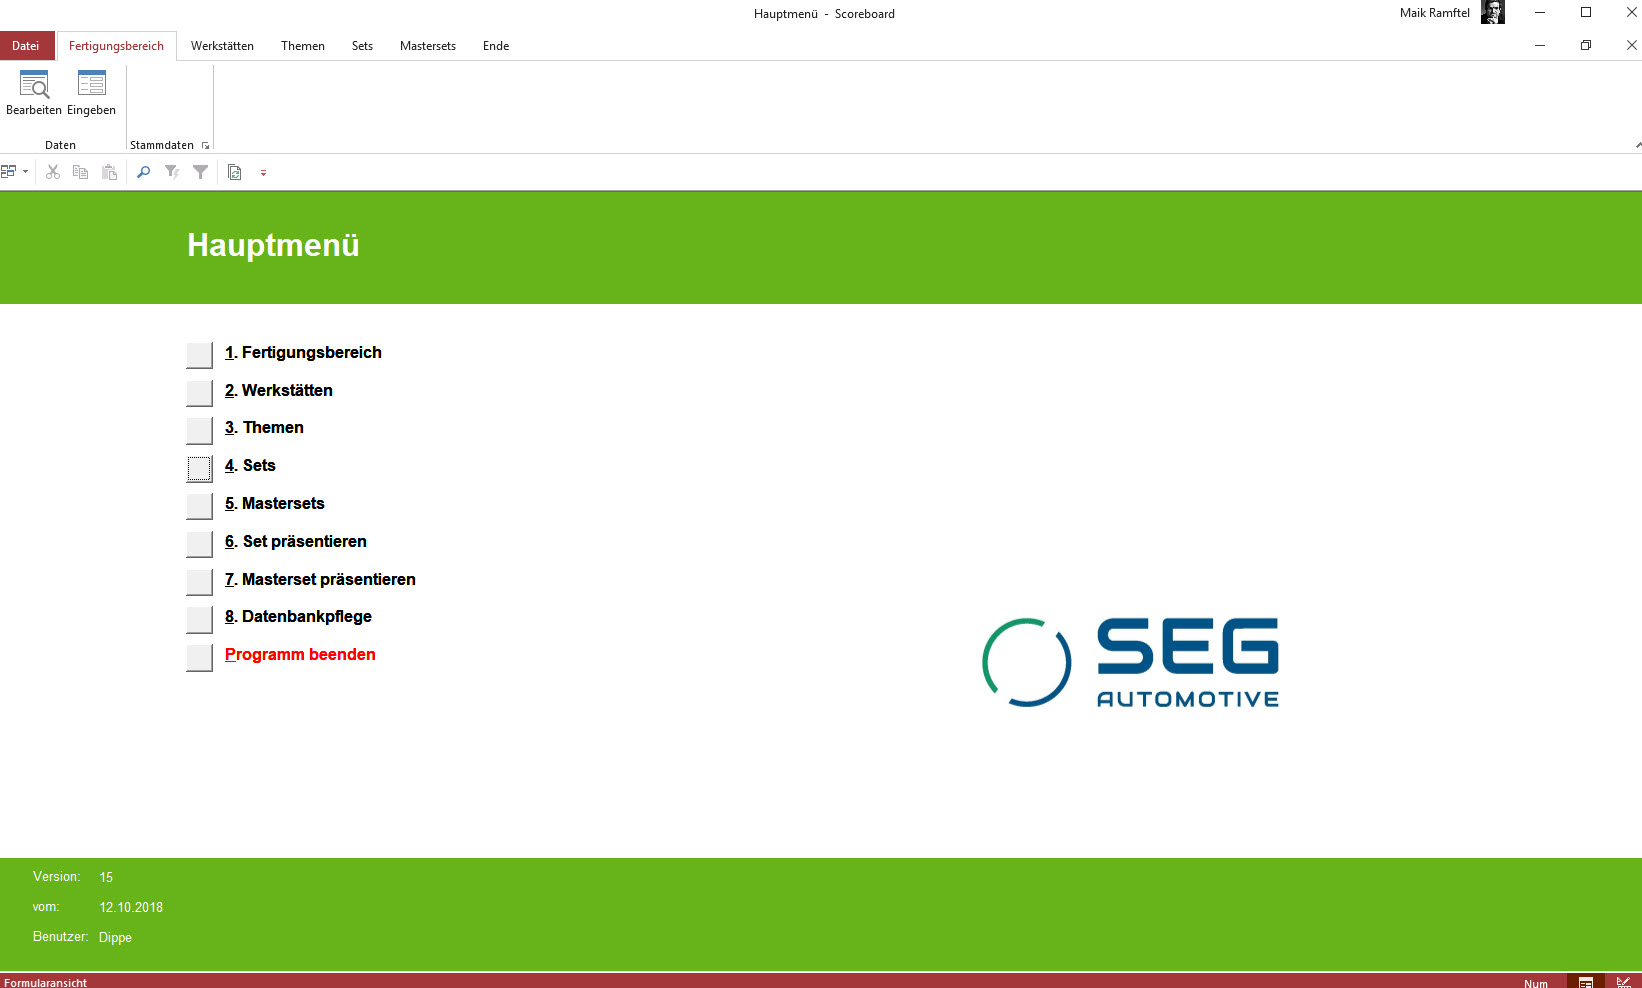Image resolution: width=1642 pixels, height=988 pixels.
Task: Switch to Form view in status bar
Action: (1586, 983)
